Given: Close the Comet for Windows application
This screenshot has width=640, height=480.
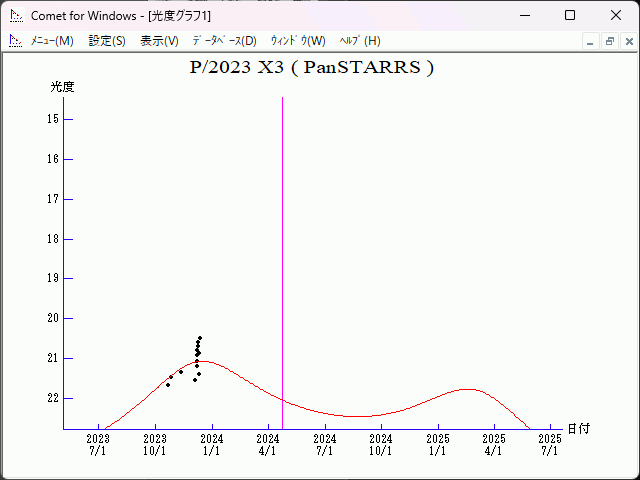Looking at the screenshot, I should tap(615, 15).
